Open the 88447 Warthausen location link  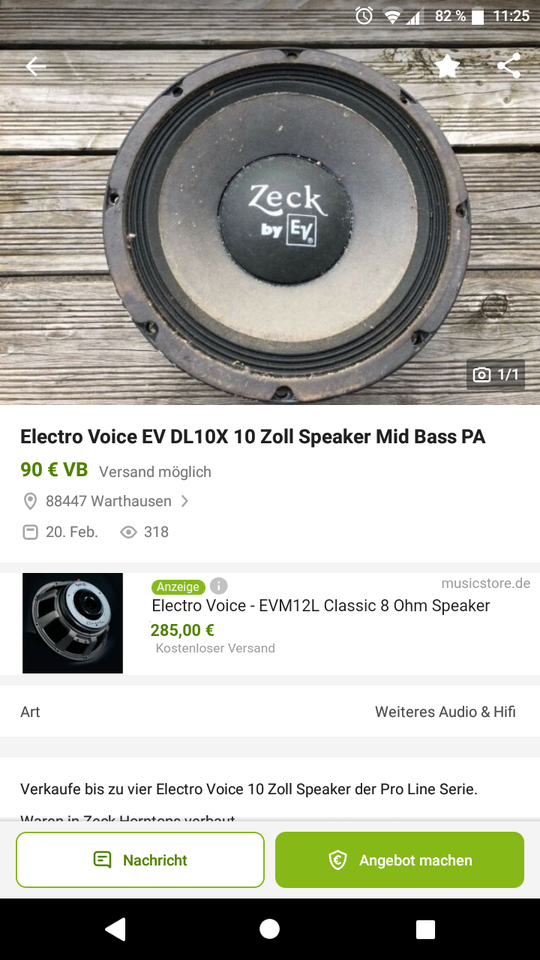pyautogui.click(x=108, y=501)
